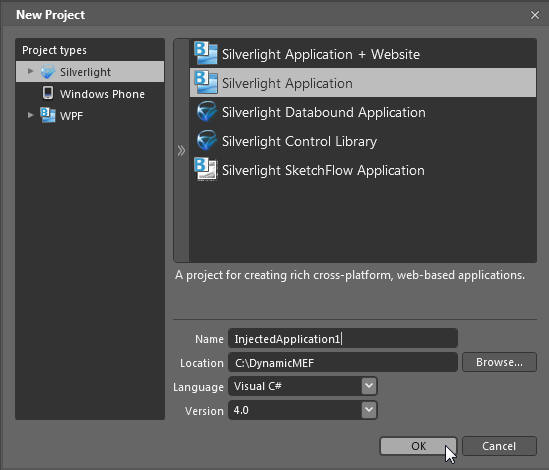This screenshot has width=549, height=470.
Task: Expand the WPF tree node arrow
Action: tap(30, 115)
